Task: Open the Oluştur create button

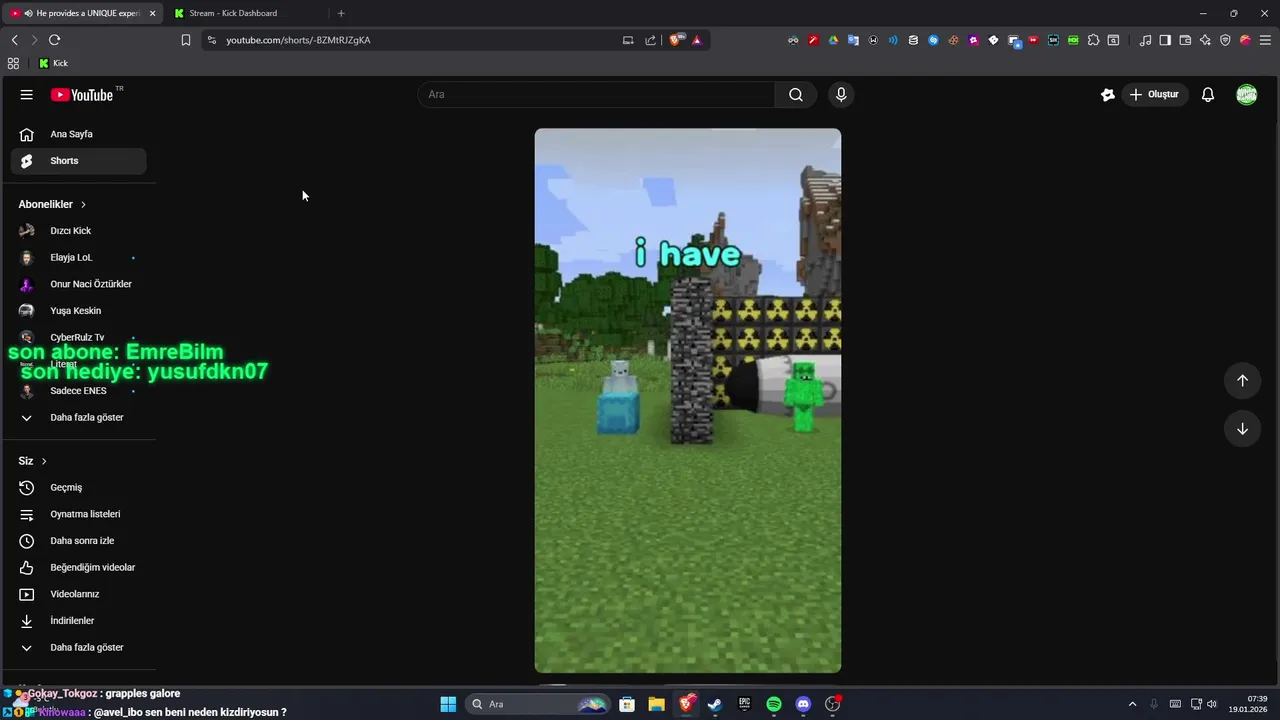Action: click(1154, 94)
